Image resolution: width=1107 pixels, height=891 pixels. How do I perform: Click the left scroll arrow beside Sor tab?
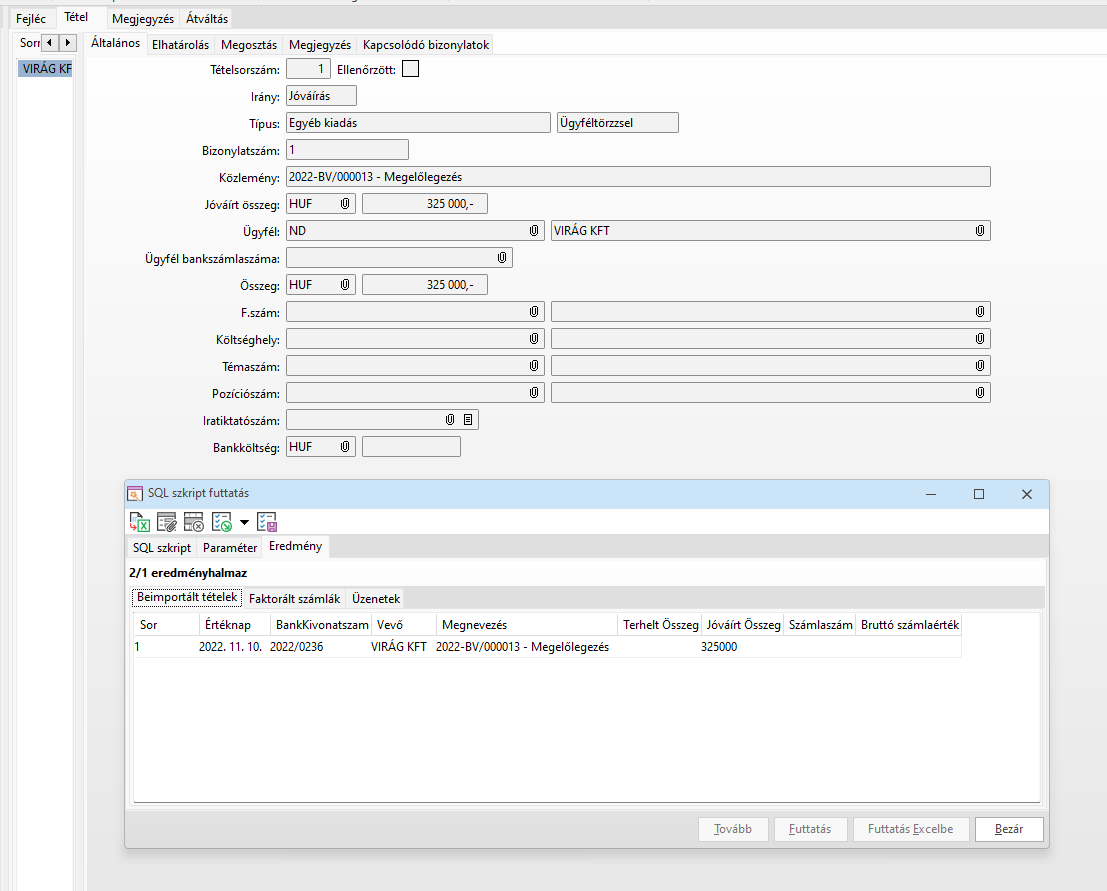click(49, 43)
